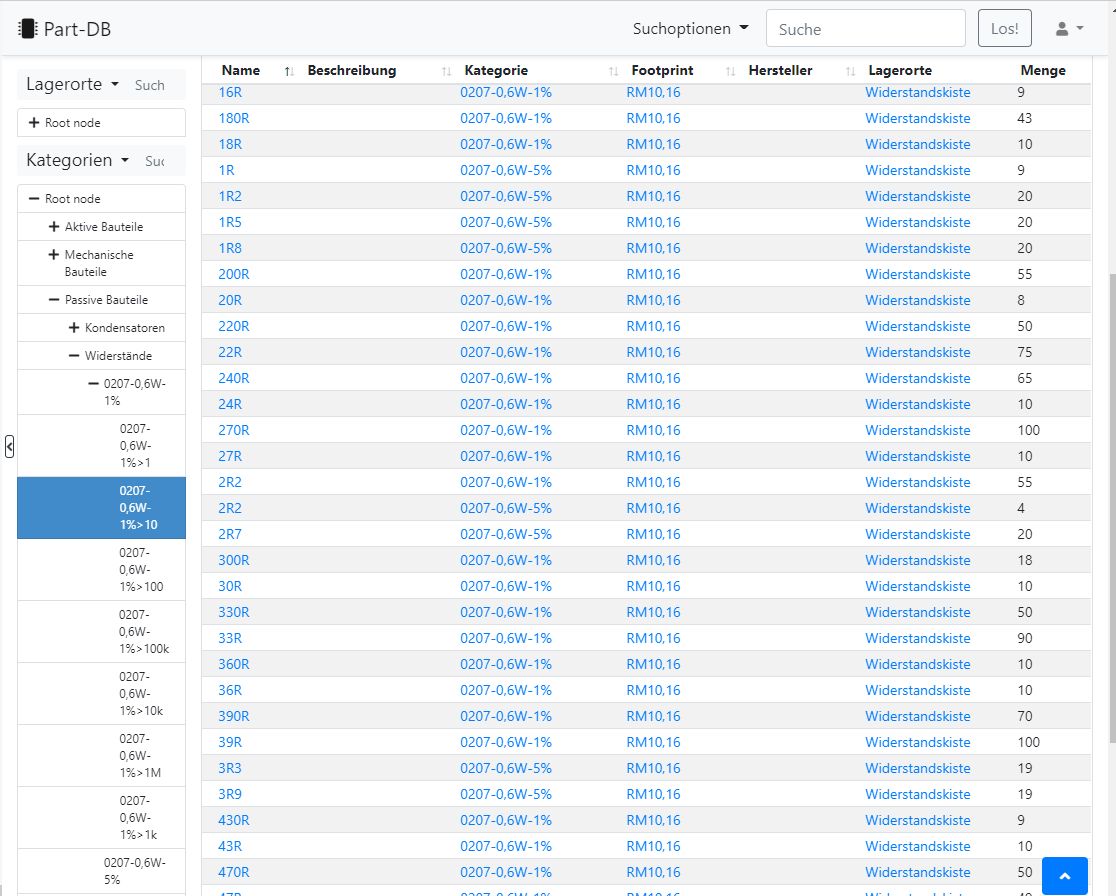
Task: Select category 0207-0,6W-1%>100k
Action: (x=101, y=631)
